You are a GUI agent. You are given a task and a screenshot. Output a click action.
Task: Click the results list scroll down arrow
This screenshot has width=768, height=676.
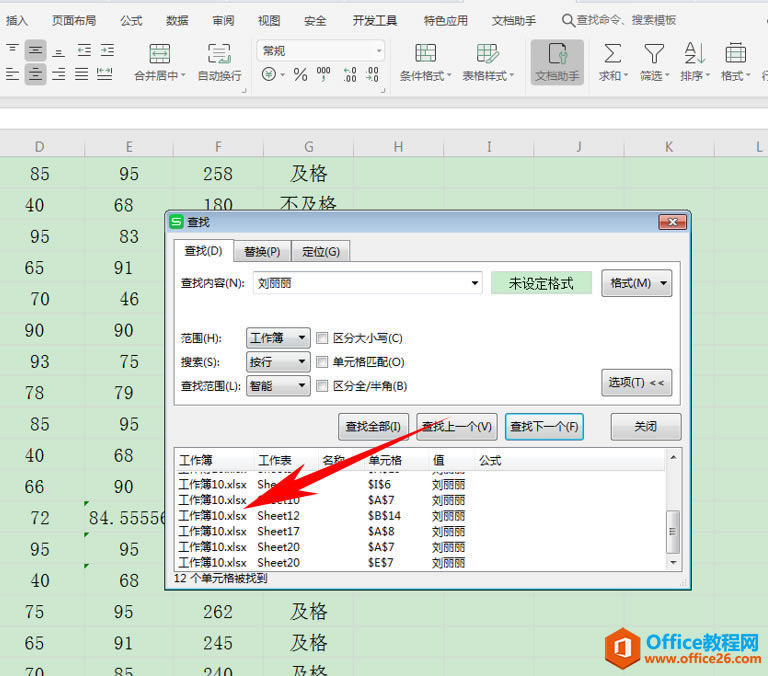coord(673,562)
